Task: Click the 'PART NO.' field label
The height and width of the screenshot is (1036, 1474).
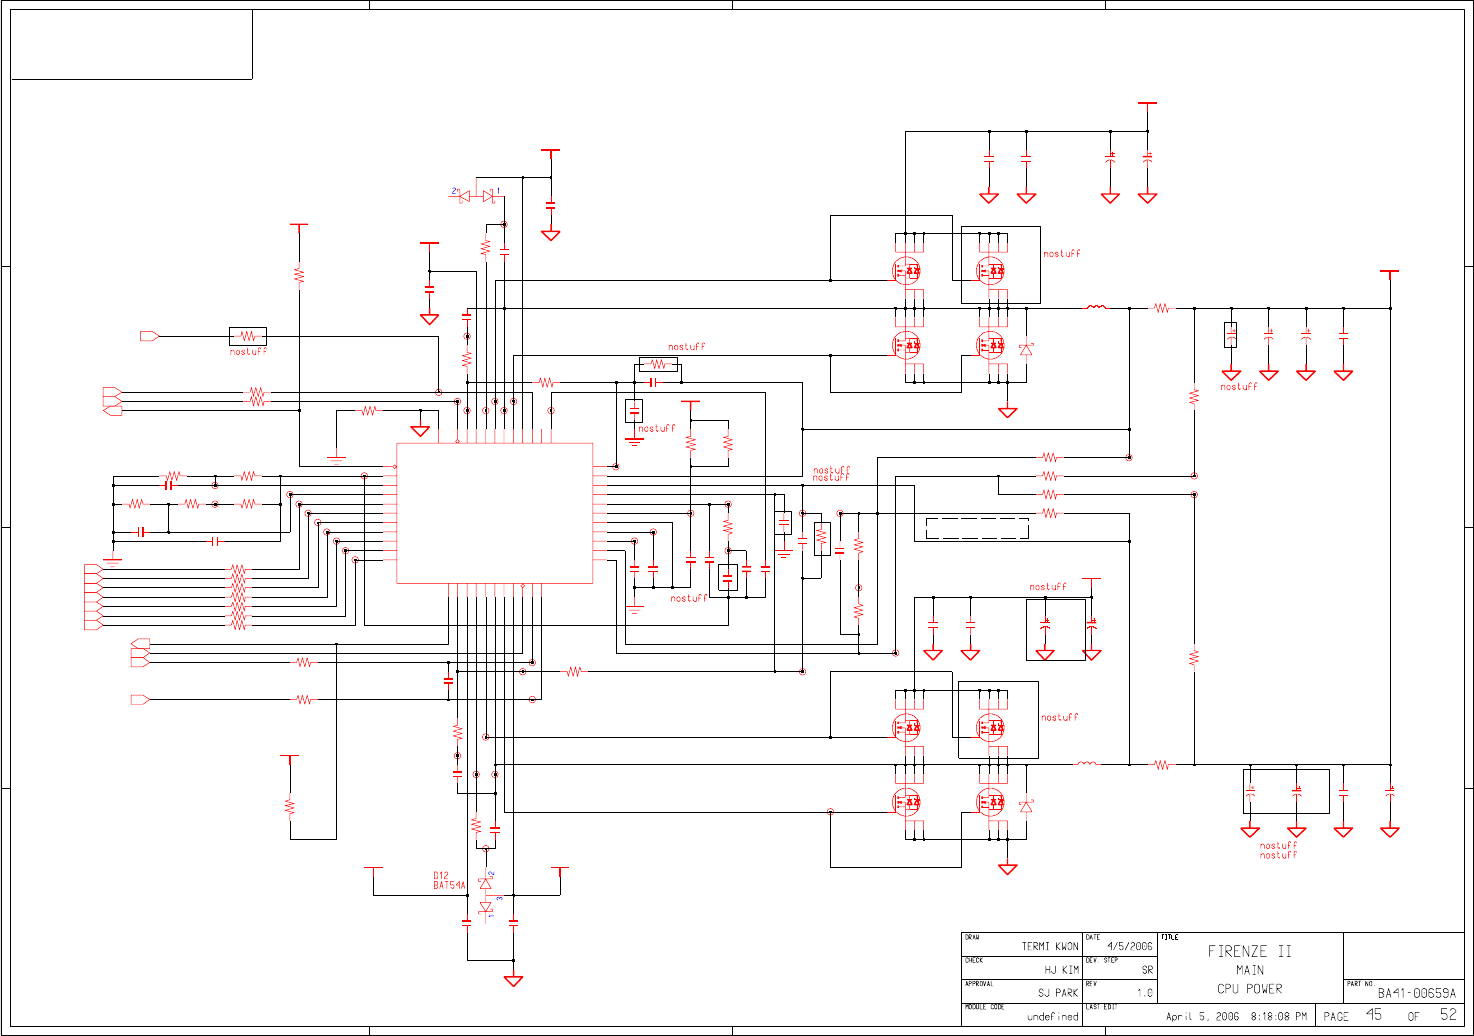Action: [1360, 984]
